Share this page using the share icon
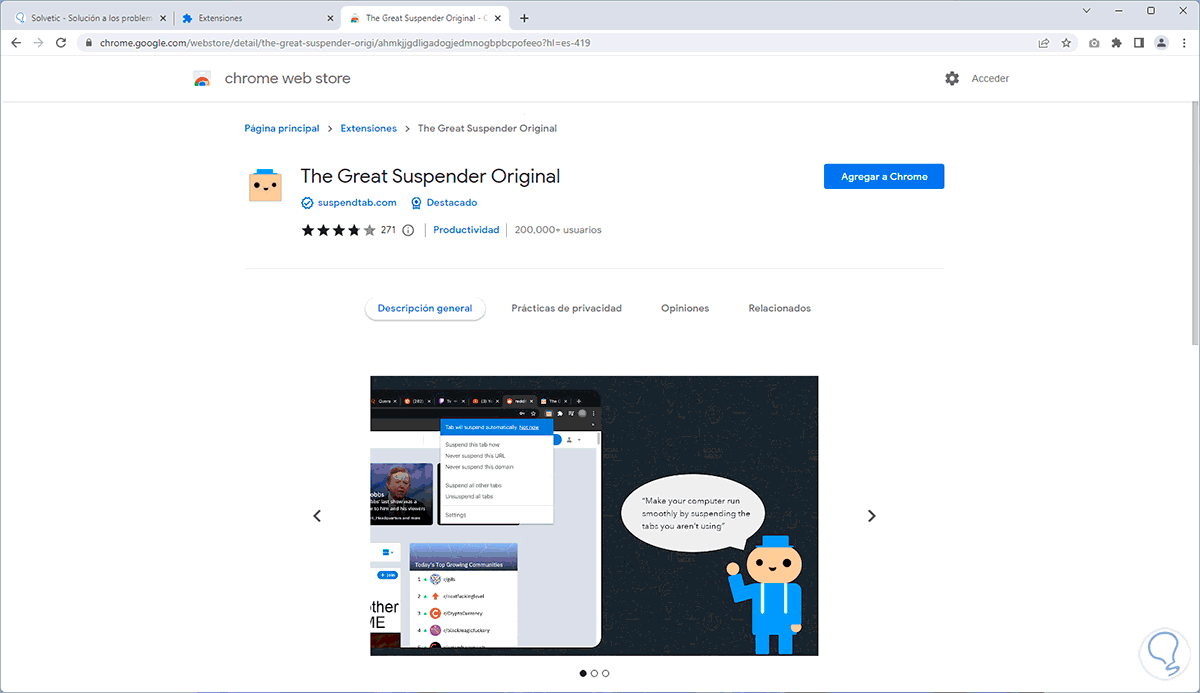1200x693 pixels. coord(1044,43)
